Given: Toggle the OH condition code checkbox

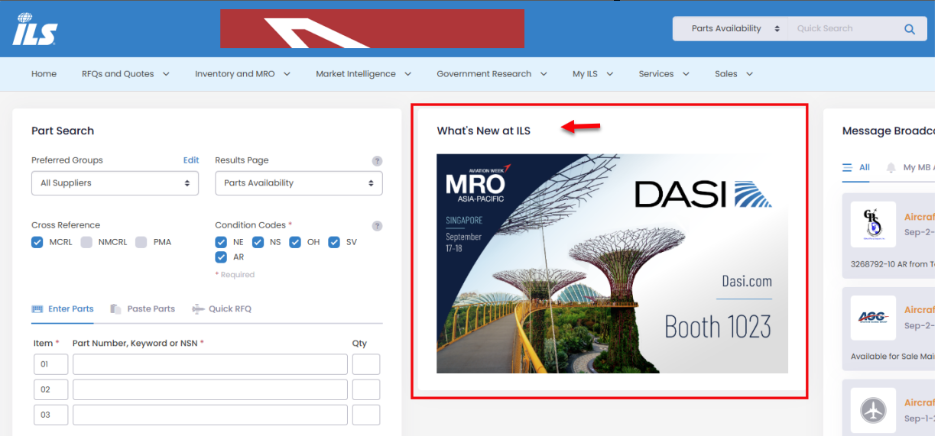Looking at the screenshot, I should 296,242.
